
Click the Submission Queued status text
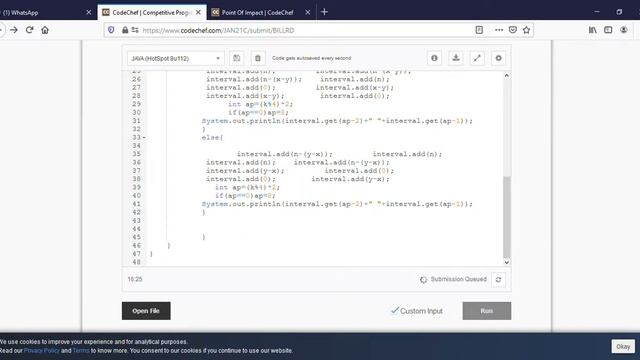click(x=458, y=279)
